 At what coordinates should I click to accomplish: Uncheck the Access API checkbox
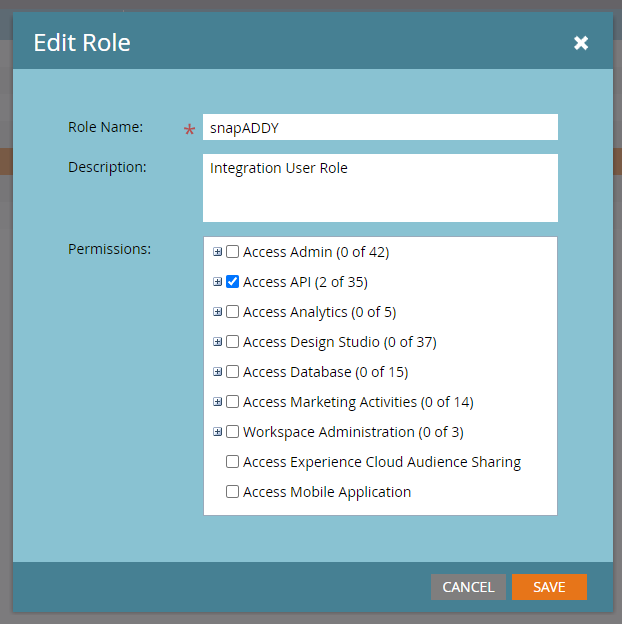pos(232,282)
